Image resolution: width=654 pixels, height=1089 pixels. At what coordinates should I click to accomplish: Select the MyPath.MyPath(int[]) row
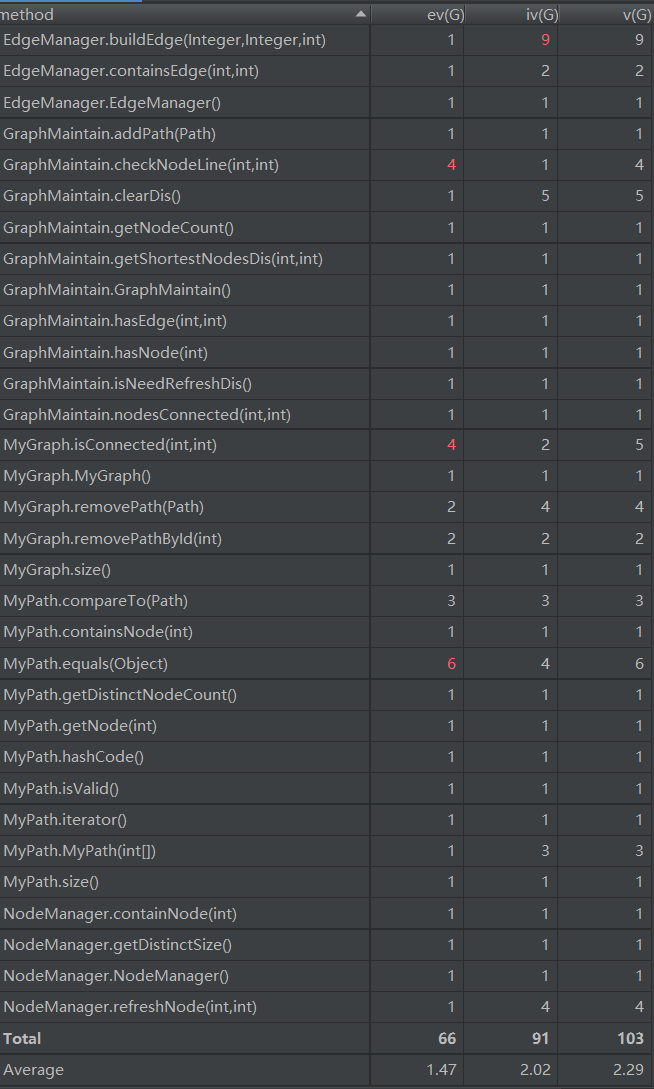327,851
